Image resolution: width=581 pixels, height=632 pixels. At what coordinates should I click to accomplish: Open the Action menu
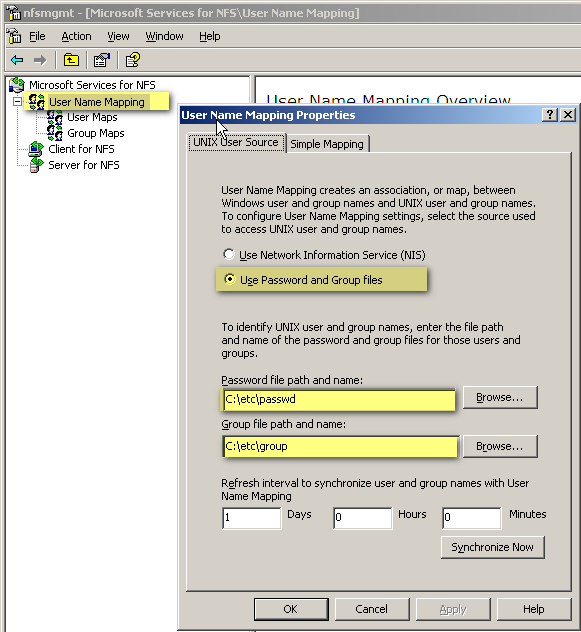point(76,36)
